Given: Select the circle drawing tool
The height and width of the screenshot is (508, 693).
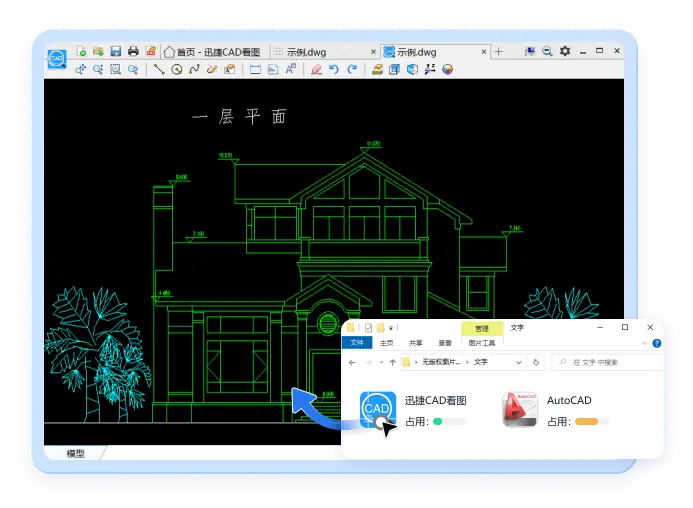Looking at the screenshot, I should point(177,69).
